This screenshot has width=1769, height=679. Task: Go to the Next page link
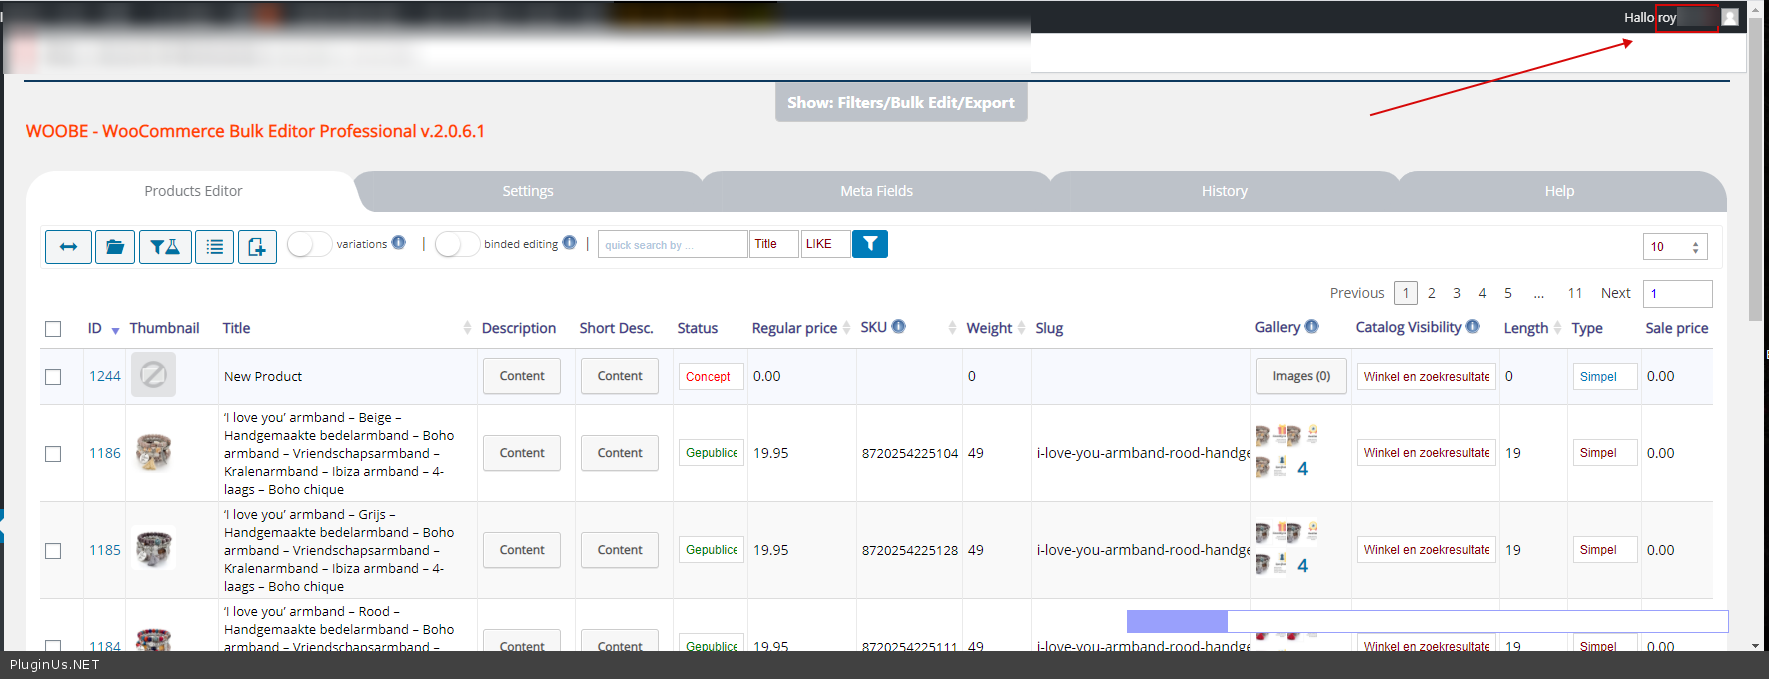pyautogui.click(x=1615, y=293)
